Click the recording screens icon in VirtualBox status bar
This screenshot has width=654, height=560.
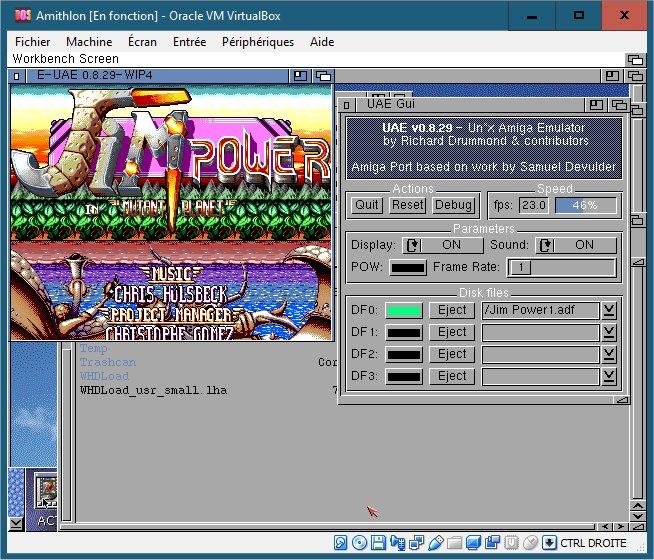[492, 542]
